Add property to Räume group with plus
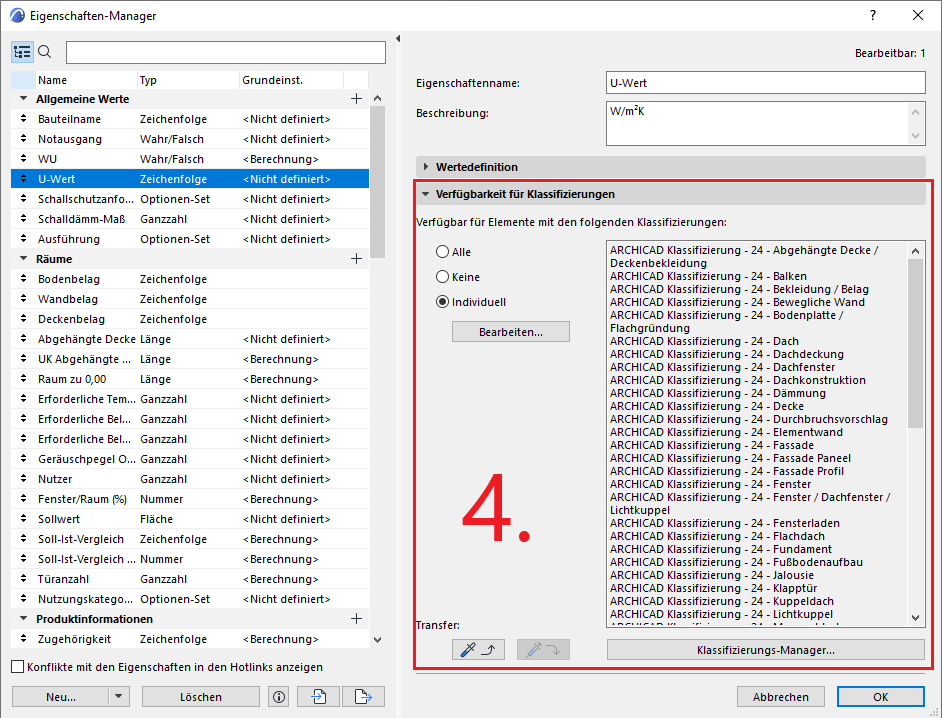The width and height of the screenshot is (942, 718). (x=356, y=259)
